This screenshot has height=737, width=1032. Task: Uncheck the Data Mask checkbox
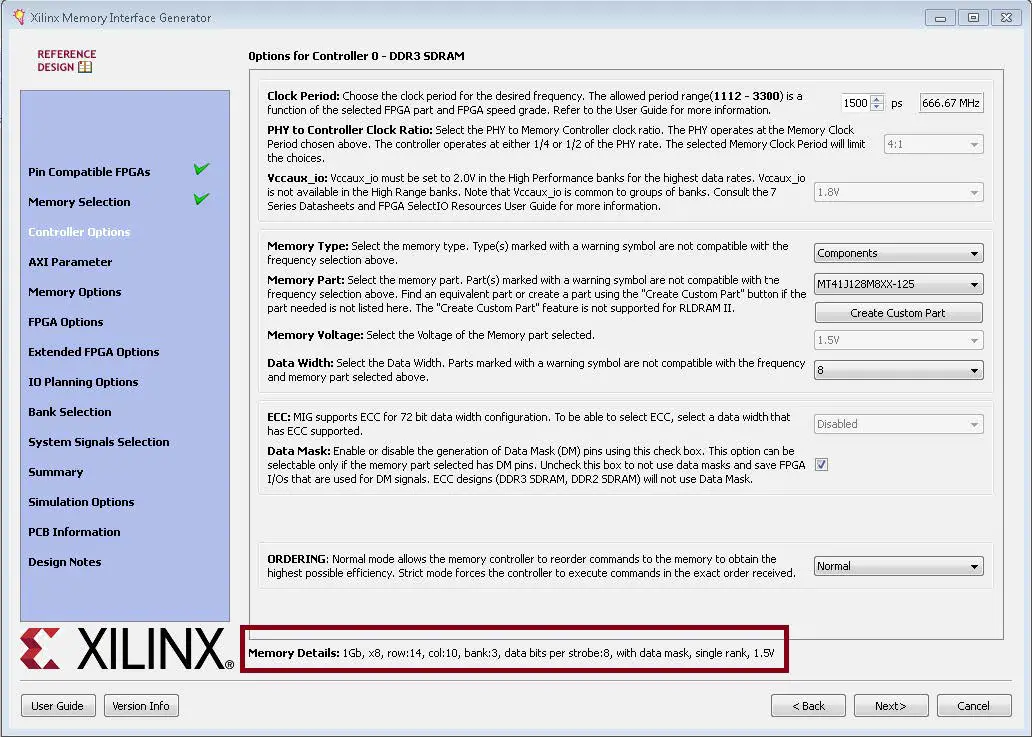coord(821,464)
